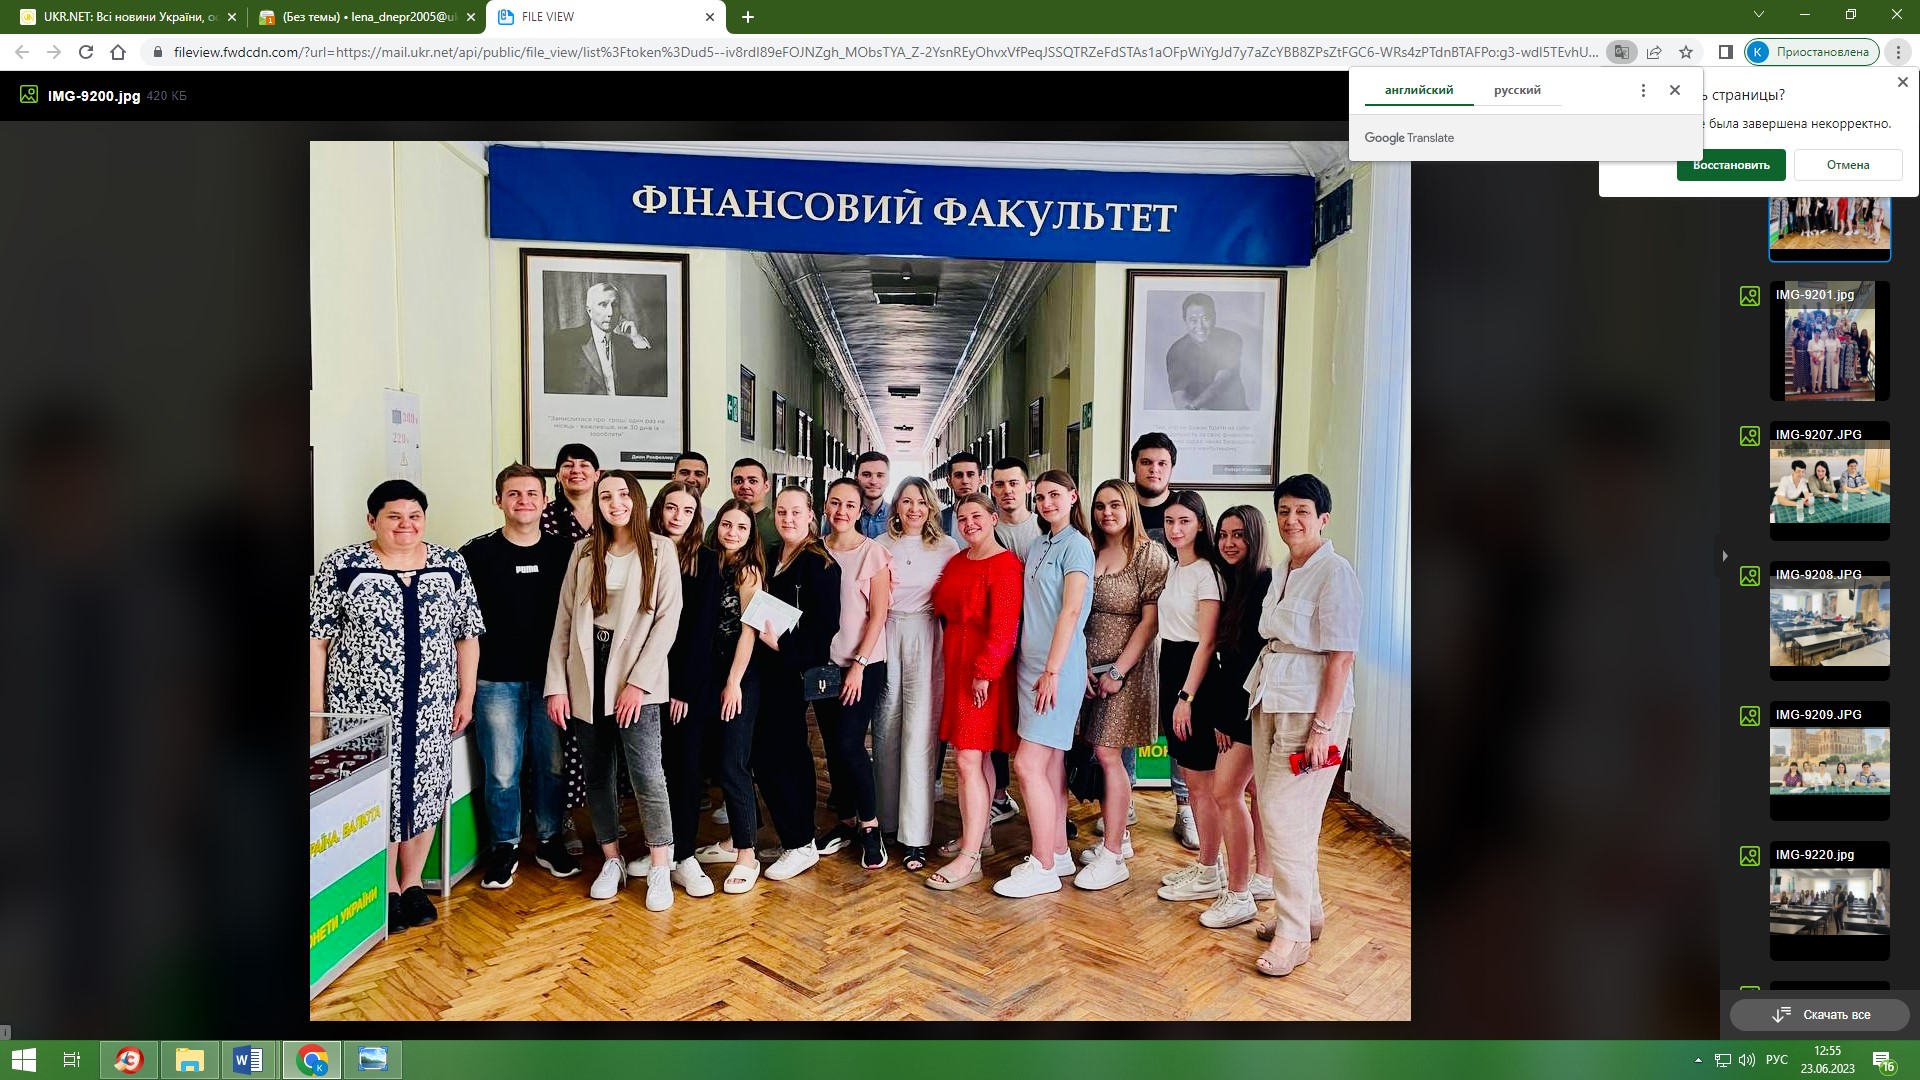Switch to the lena_dnepr2005 mail tab
Screen dimensions: 1920x1080
coord(366,17)
